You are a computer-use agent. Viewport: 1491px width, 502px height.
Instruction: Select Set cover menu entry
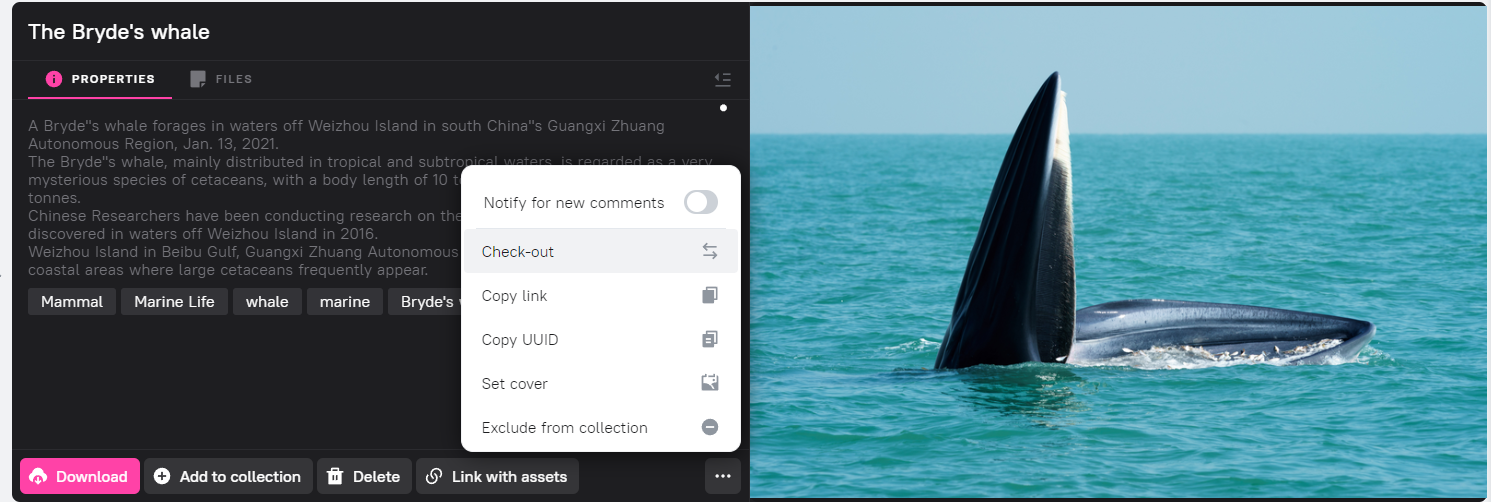click(514, 384)
